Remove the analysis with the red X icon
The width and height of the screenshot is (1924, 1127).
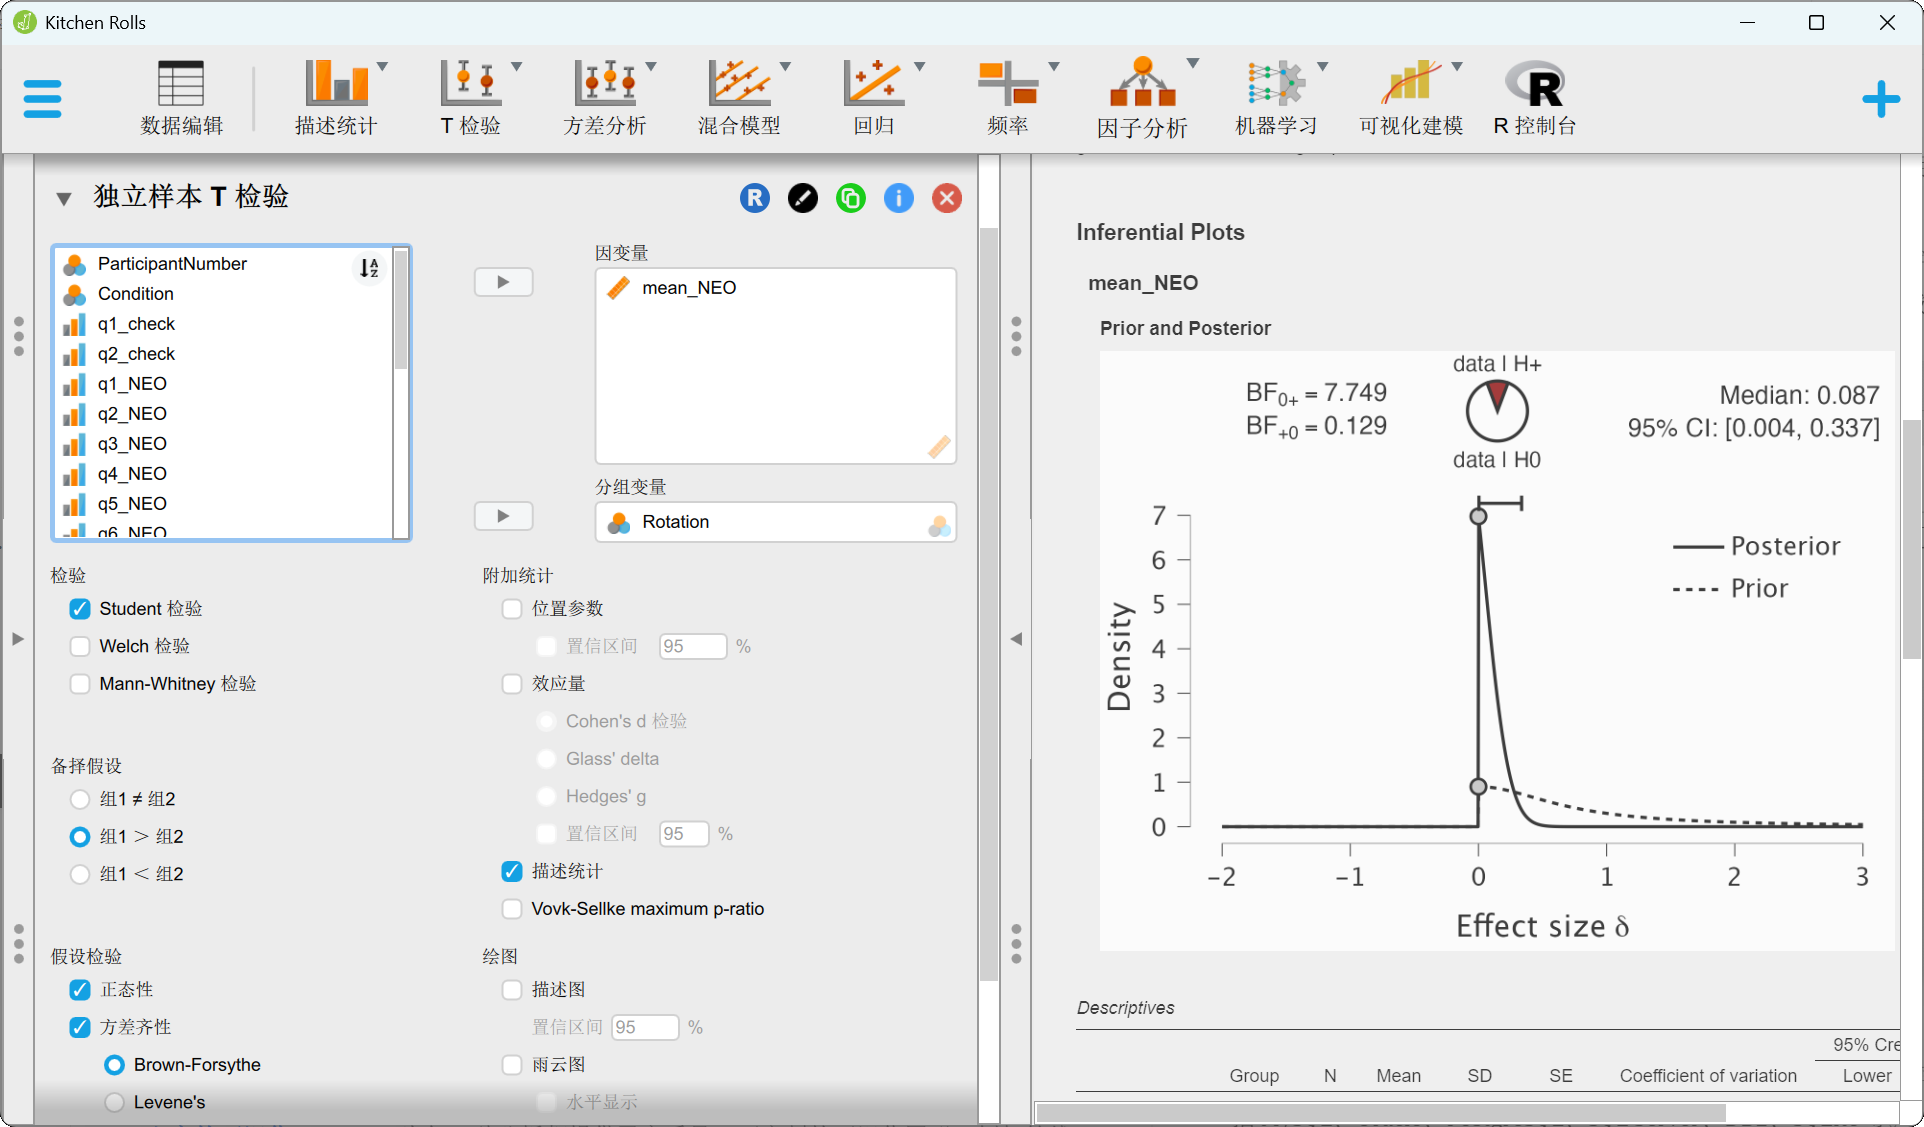[946, 198]
